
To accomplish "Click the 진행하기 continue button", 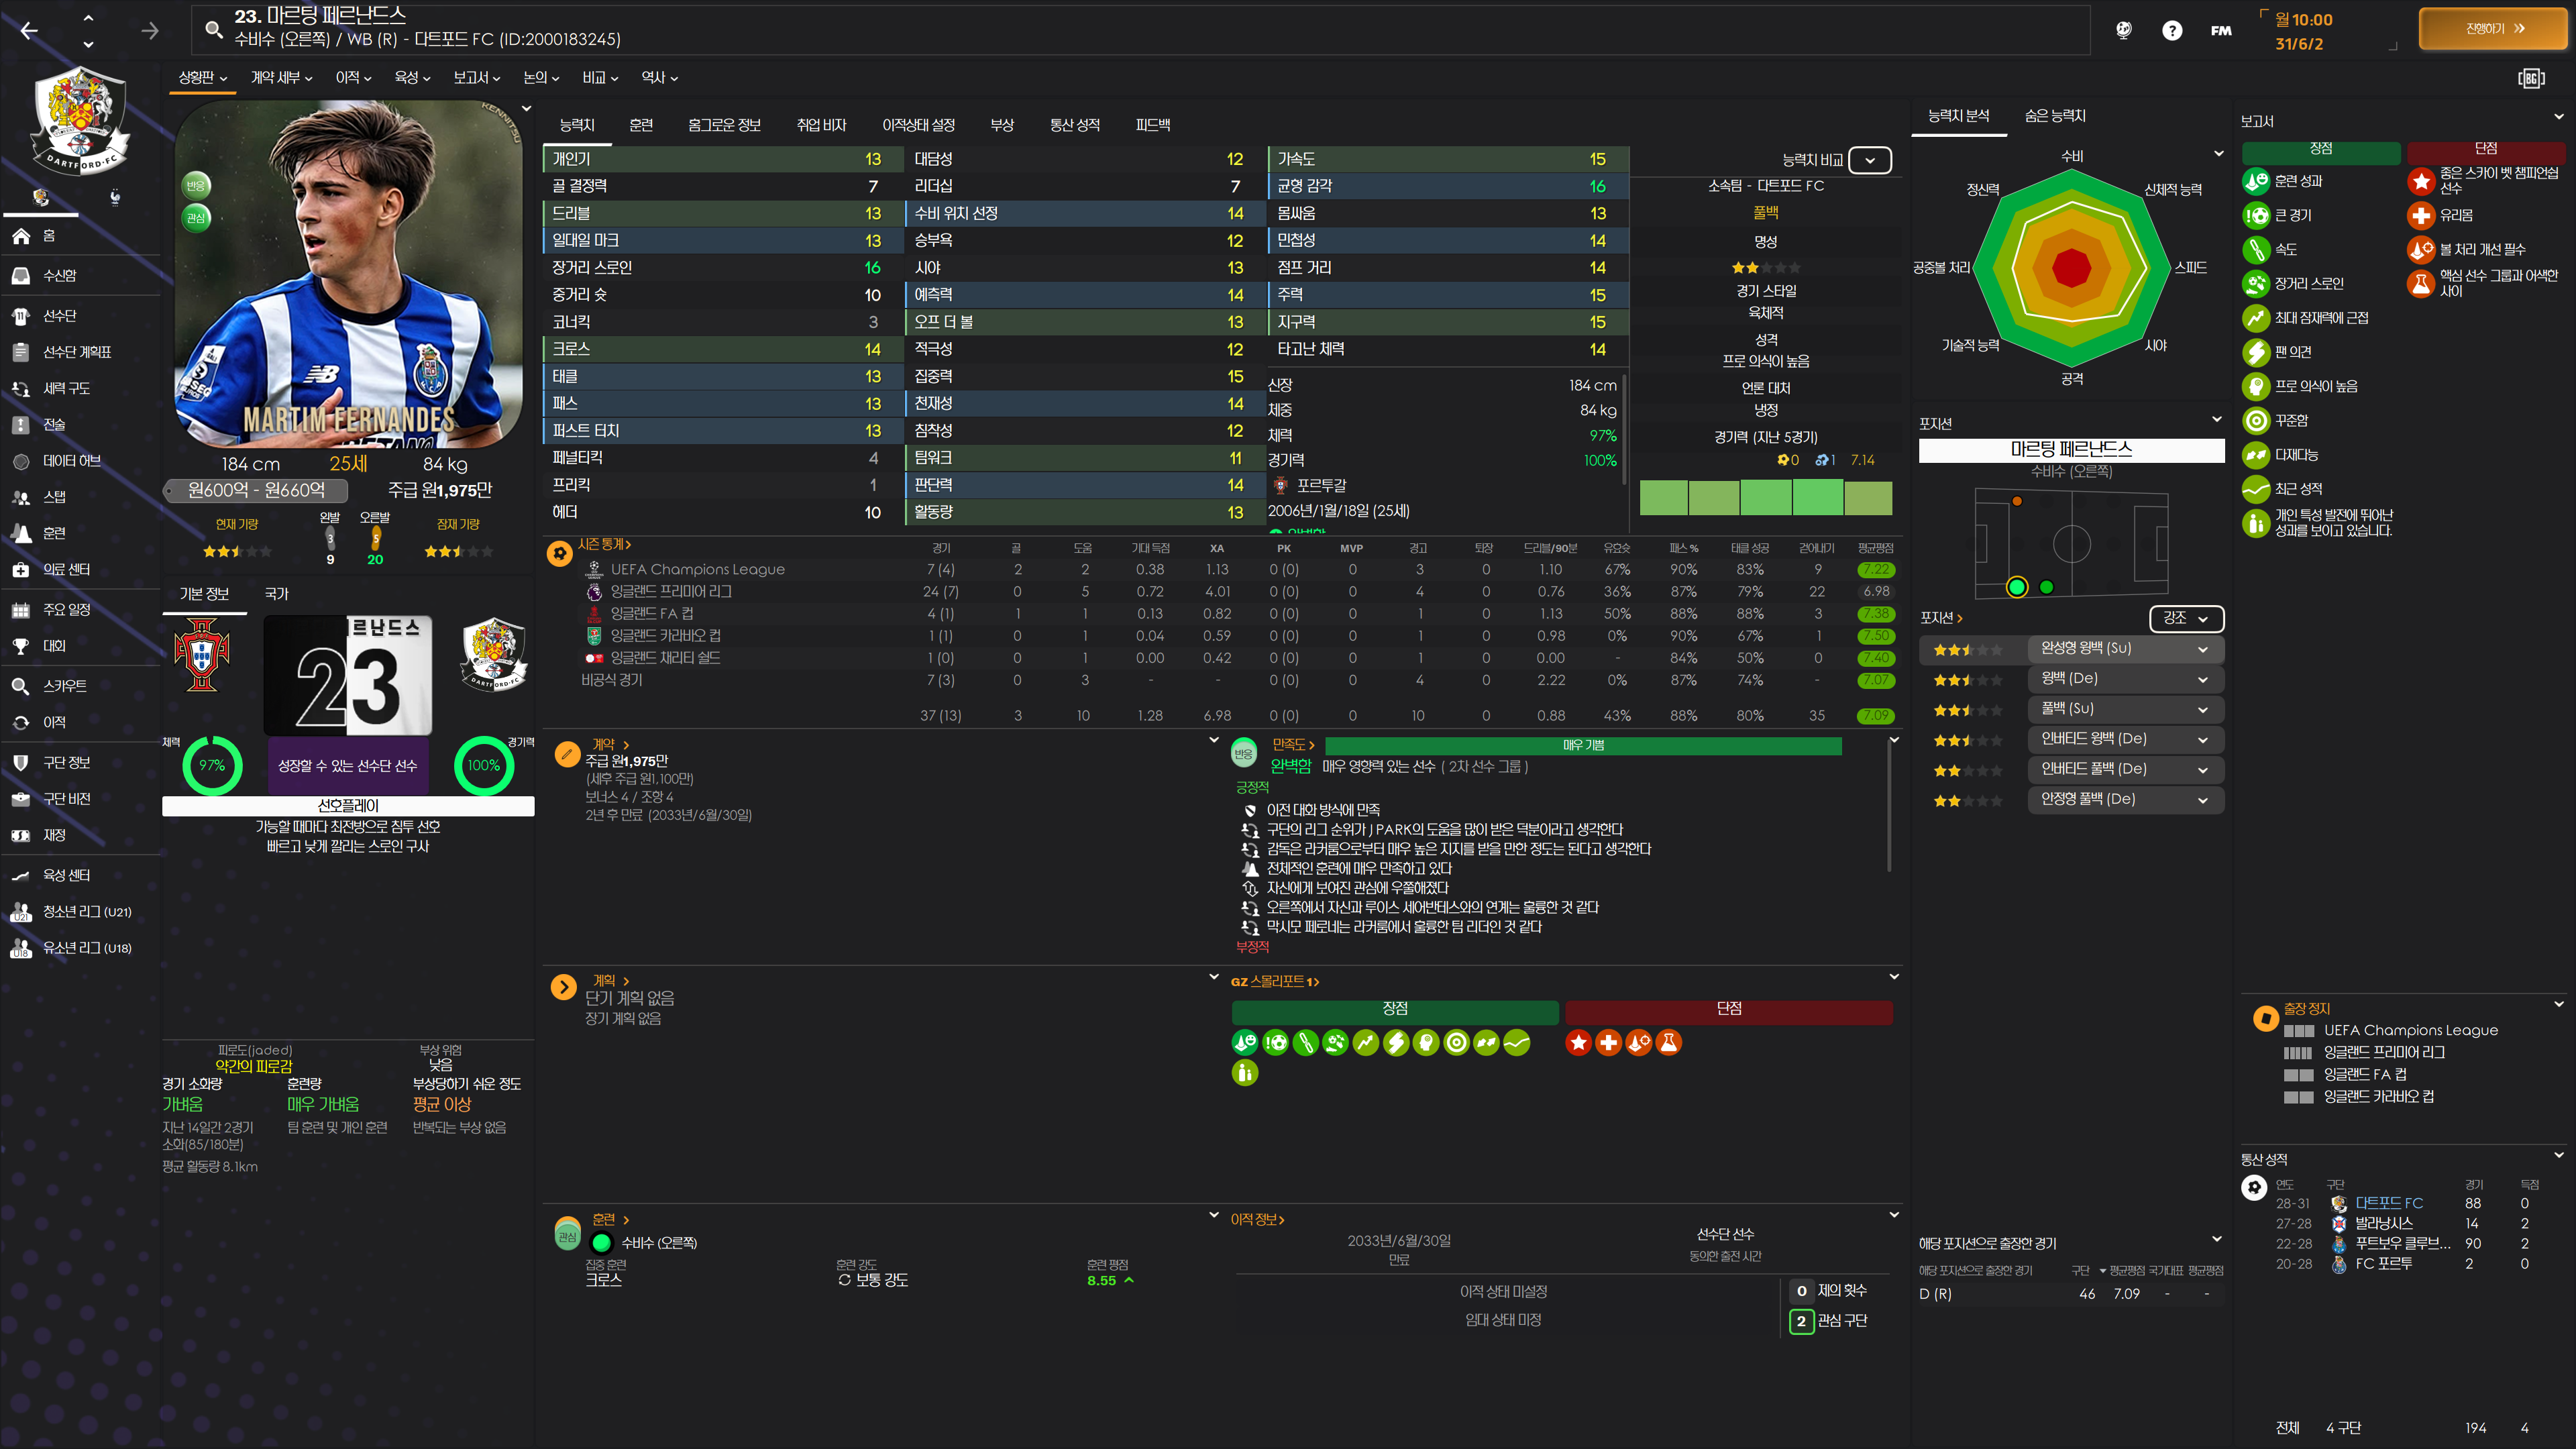I will pyautogui.click(x=2494, y=29).
